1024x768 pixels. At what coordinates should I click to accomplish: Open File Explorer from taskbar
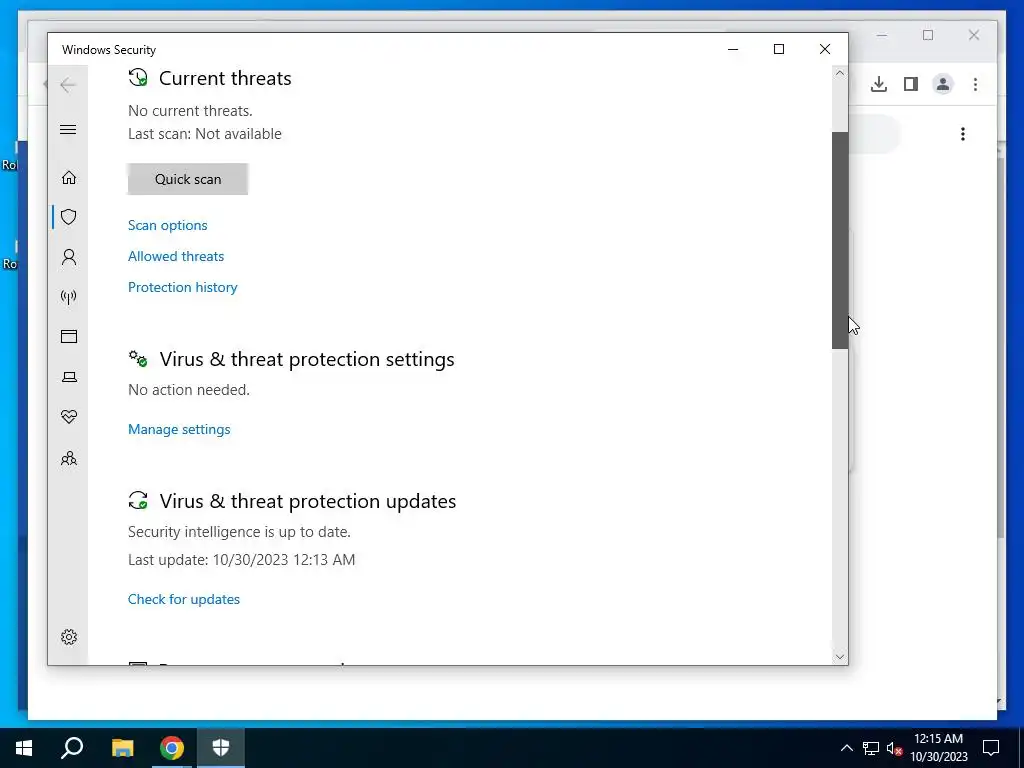tap(122, 748)
